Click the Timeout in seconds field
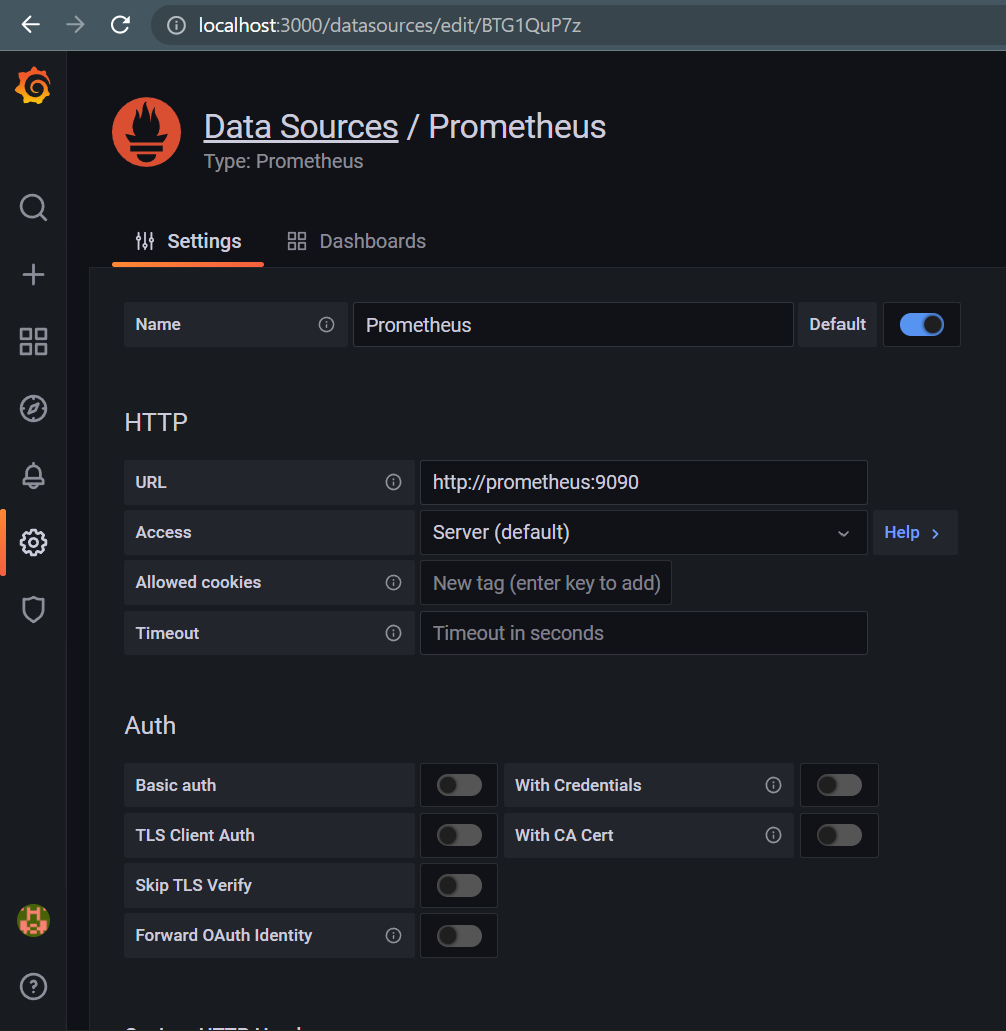1006x1031 pixels. point(642,633)
